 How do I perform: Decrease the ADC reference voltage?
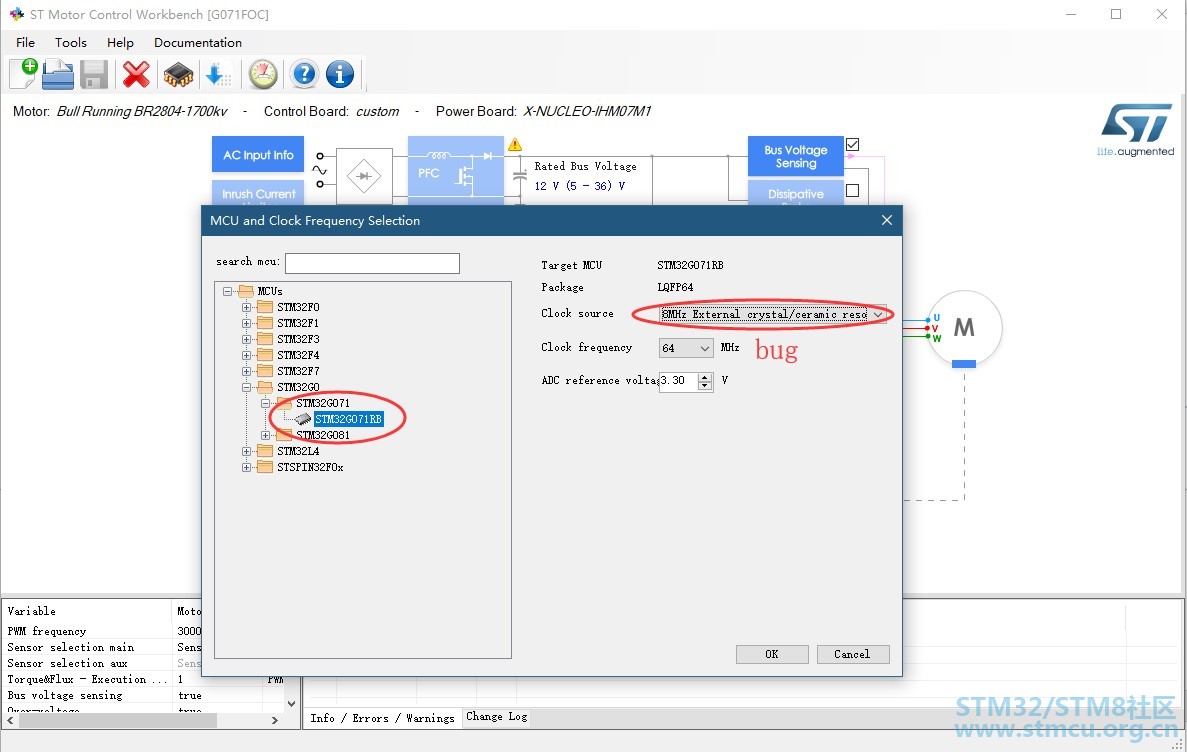coord(705,385)
